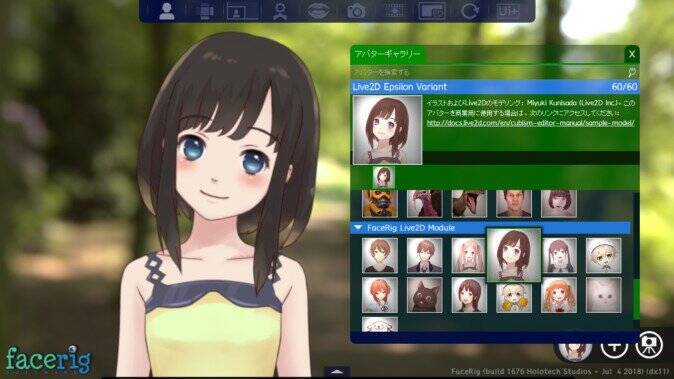Select the chibi with yellow pom-poms
Image resolution: width=674 pixels, height=379 pixels.
(514, 297)
